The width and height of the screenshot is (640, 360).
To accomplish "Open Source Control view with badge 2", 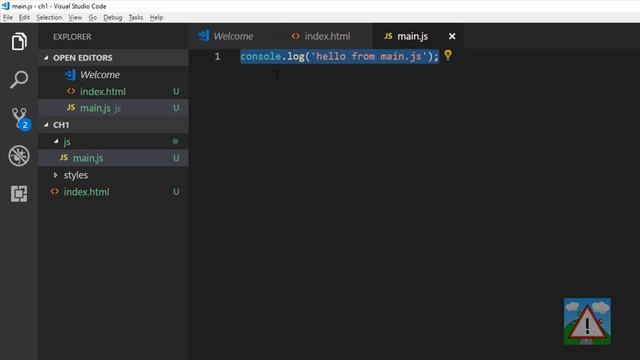I will (x=20, y=118).
